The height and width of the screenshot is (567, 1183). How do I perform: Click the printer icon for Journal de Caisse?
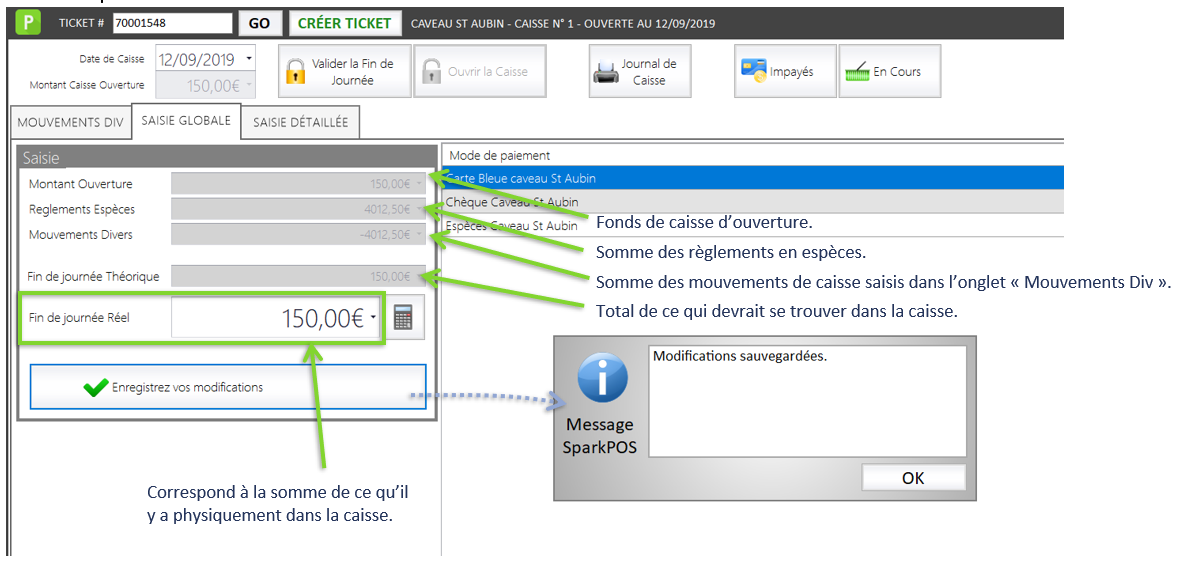(606, 72)
